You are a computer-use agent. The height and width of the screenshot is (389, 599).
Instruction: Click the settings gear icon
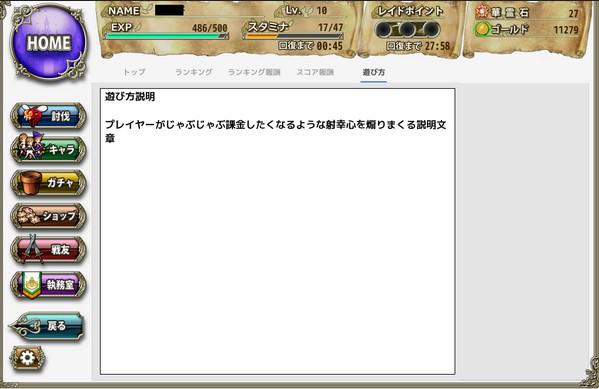point(28,358)
